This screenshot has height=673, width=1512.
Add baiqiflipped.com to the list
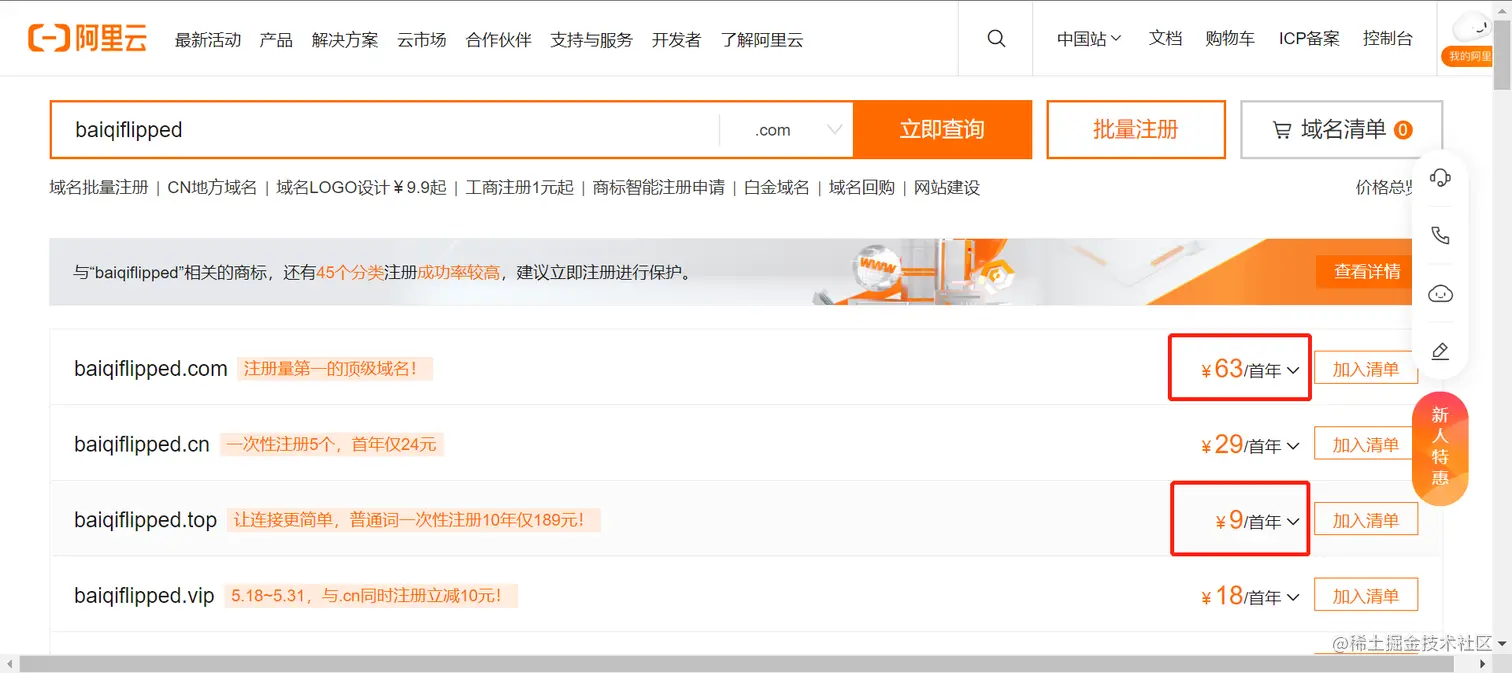click(1365, 369)
